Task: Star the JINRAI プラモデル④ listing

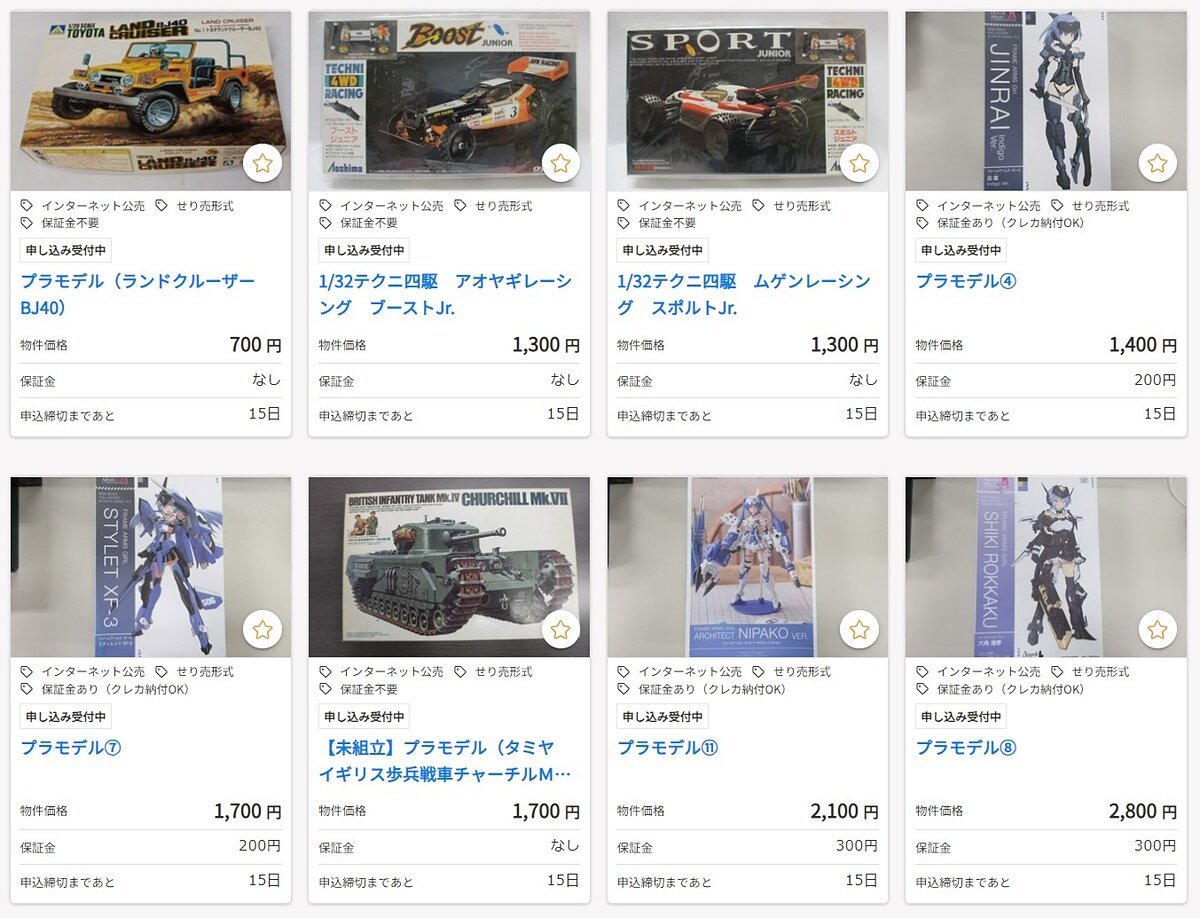Action: 1157,163
